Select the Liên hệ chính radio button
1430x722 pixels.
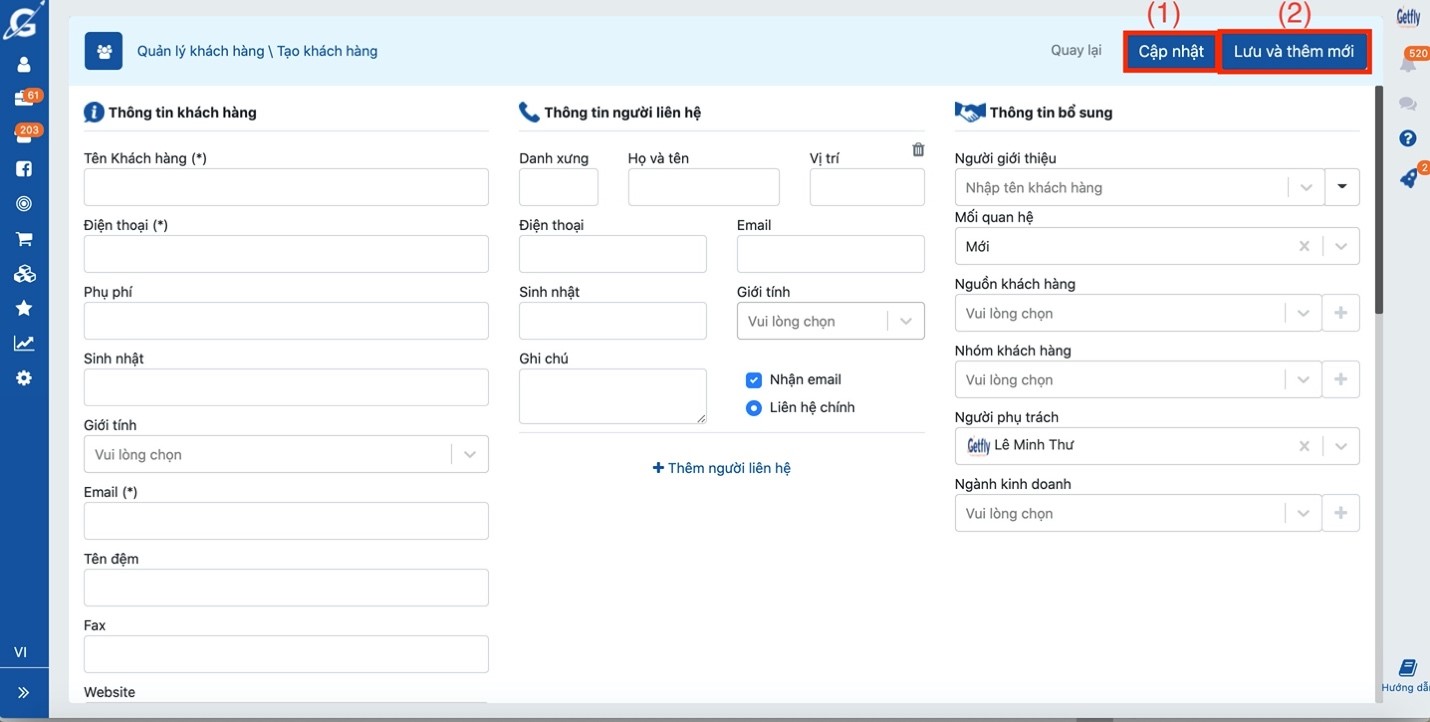754,408
